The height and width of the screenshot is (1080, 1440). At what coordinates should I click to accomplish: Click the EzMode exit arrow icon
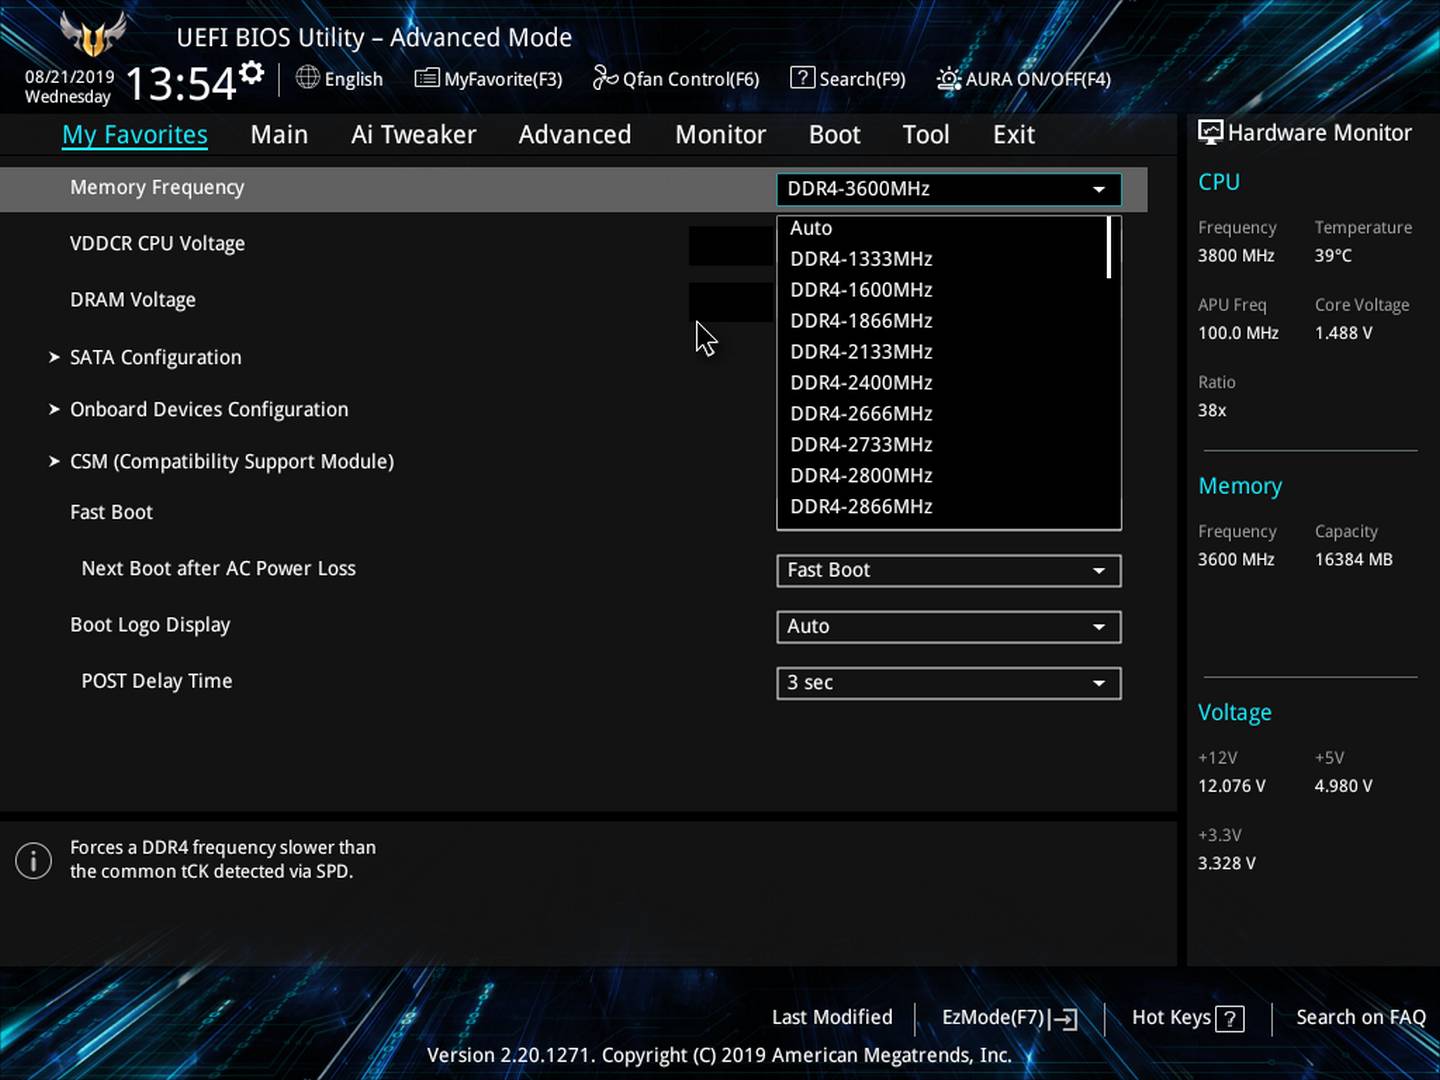tap(1063, 1019)
